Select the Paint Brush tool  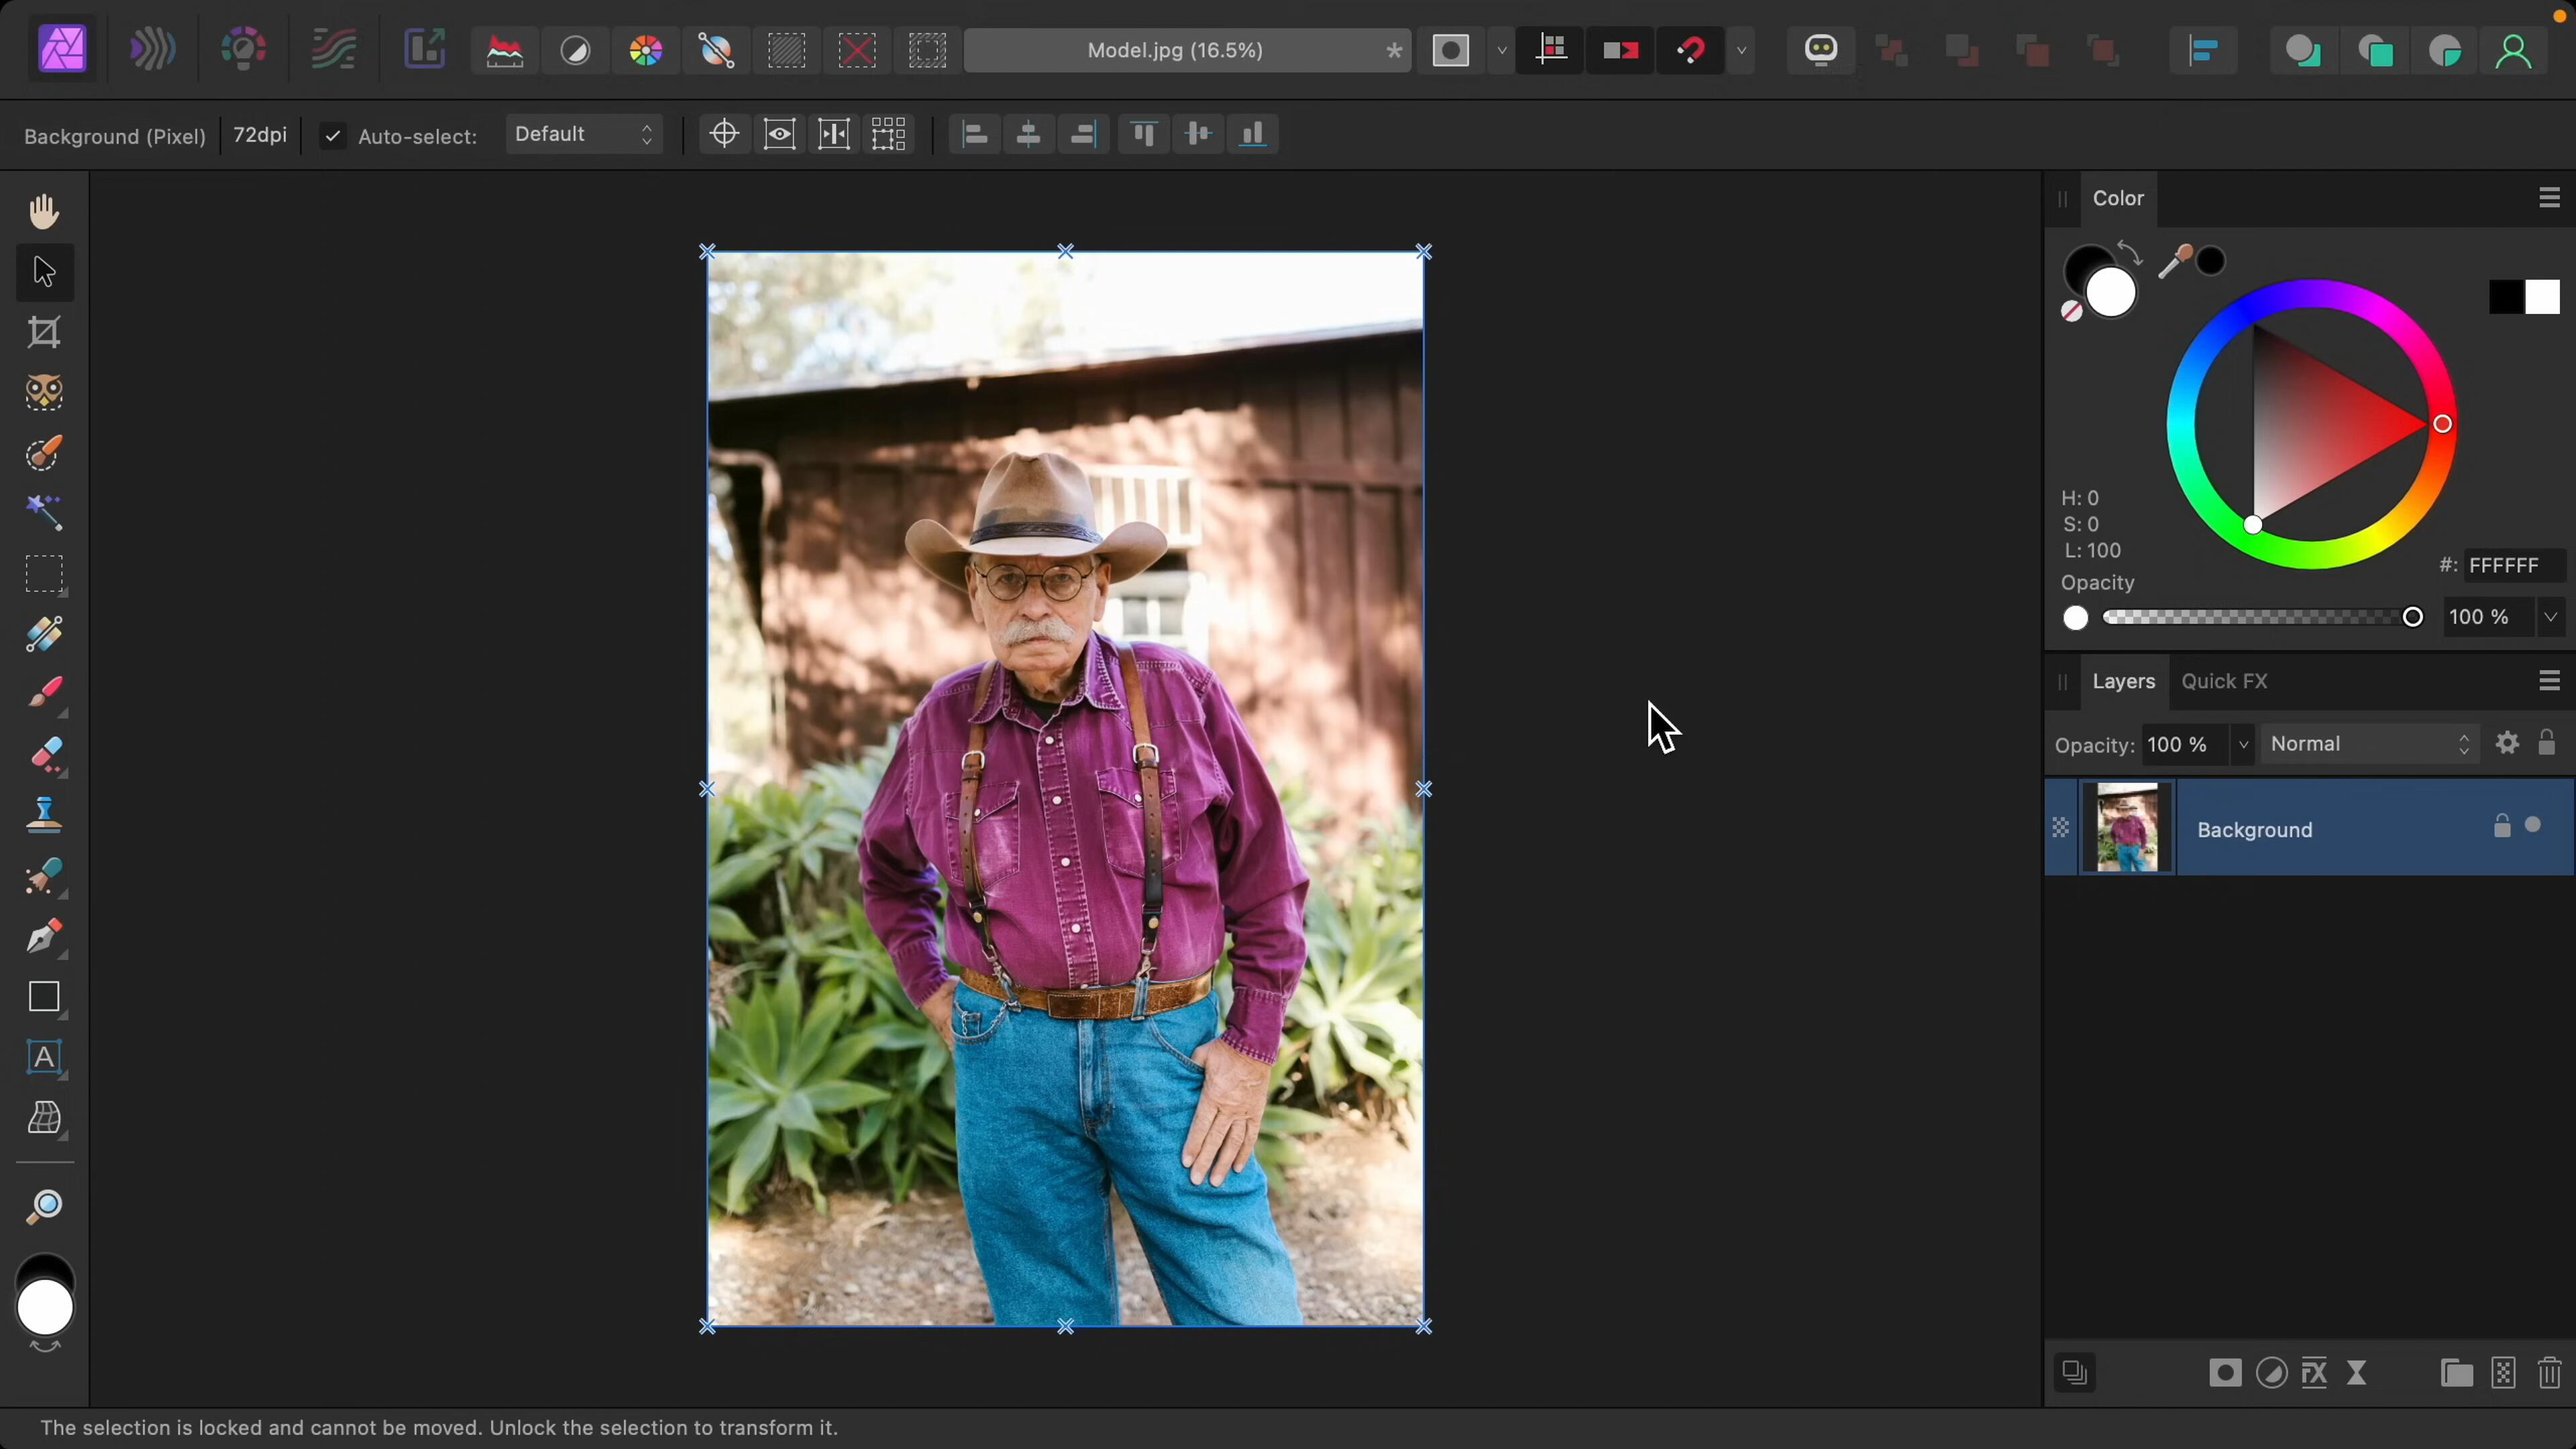coord(44,692)
